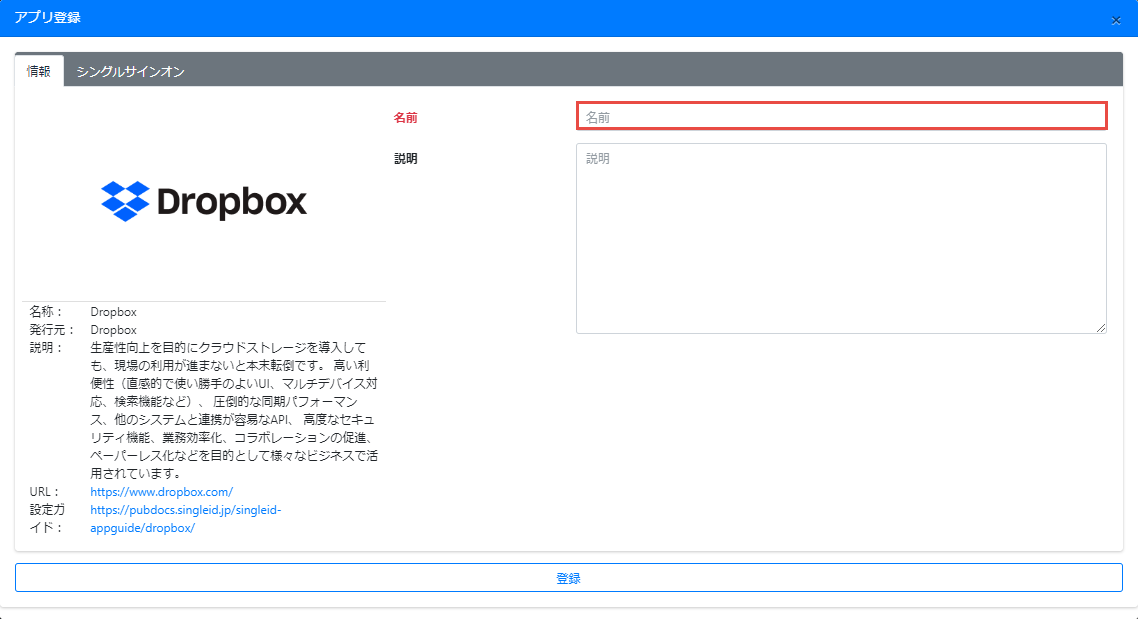The height and width of the screenshot is (619, 1138).
Task: Open the シングルサインオン tab
Action: 130,71
